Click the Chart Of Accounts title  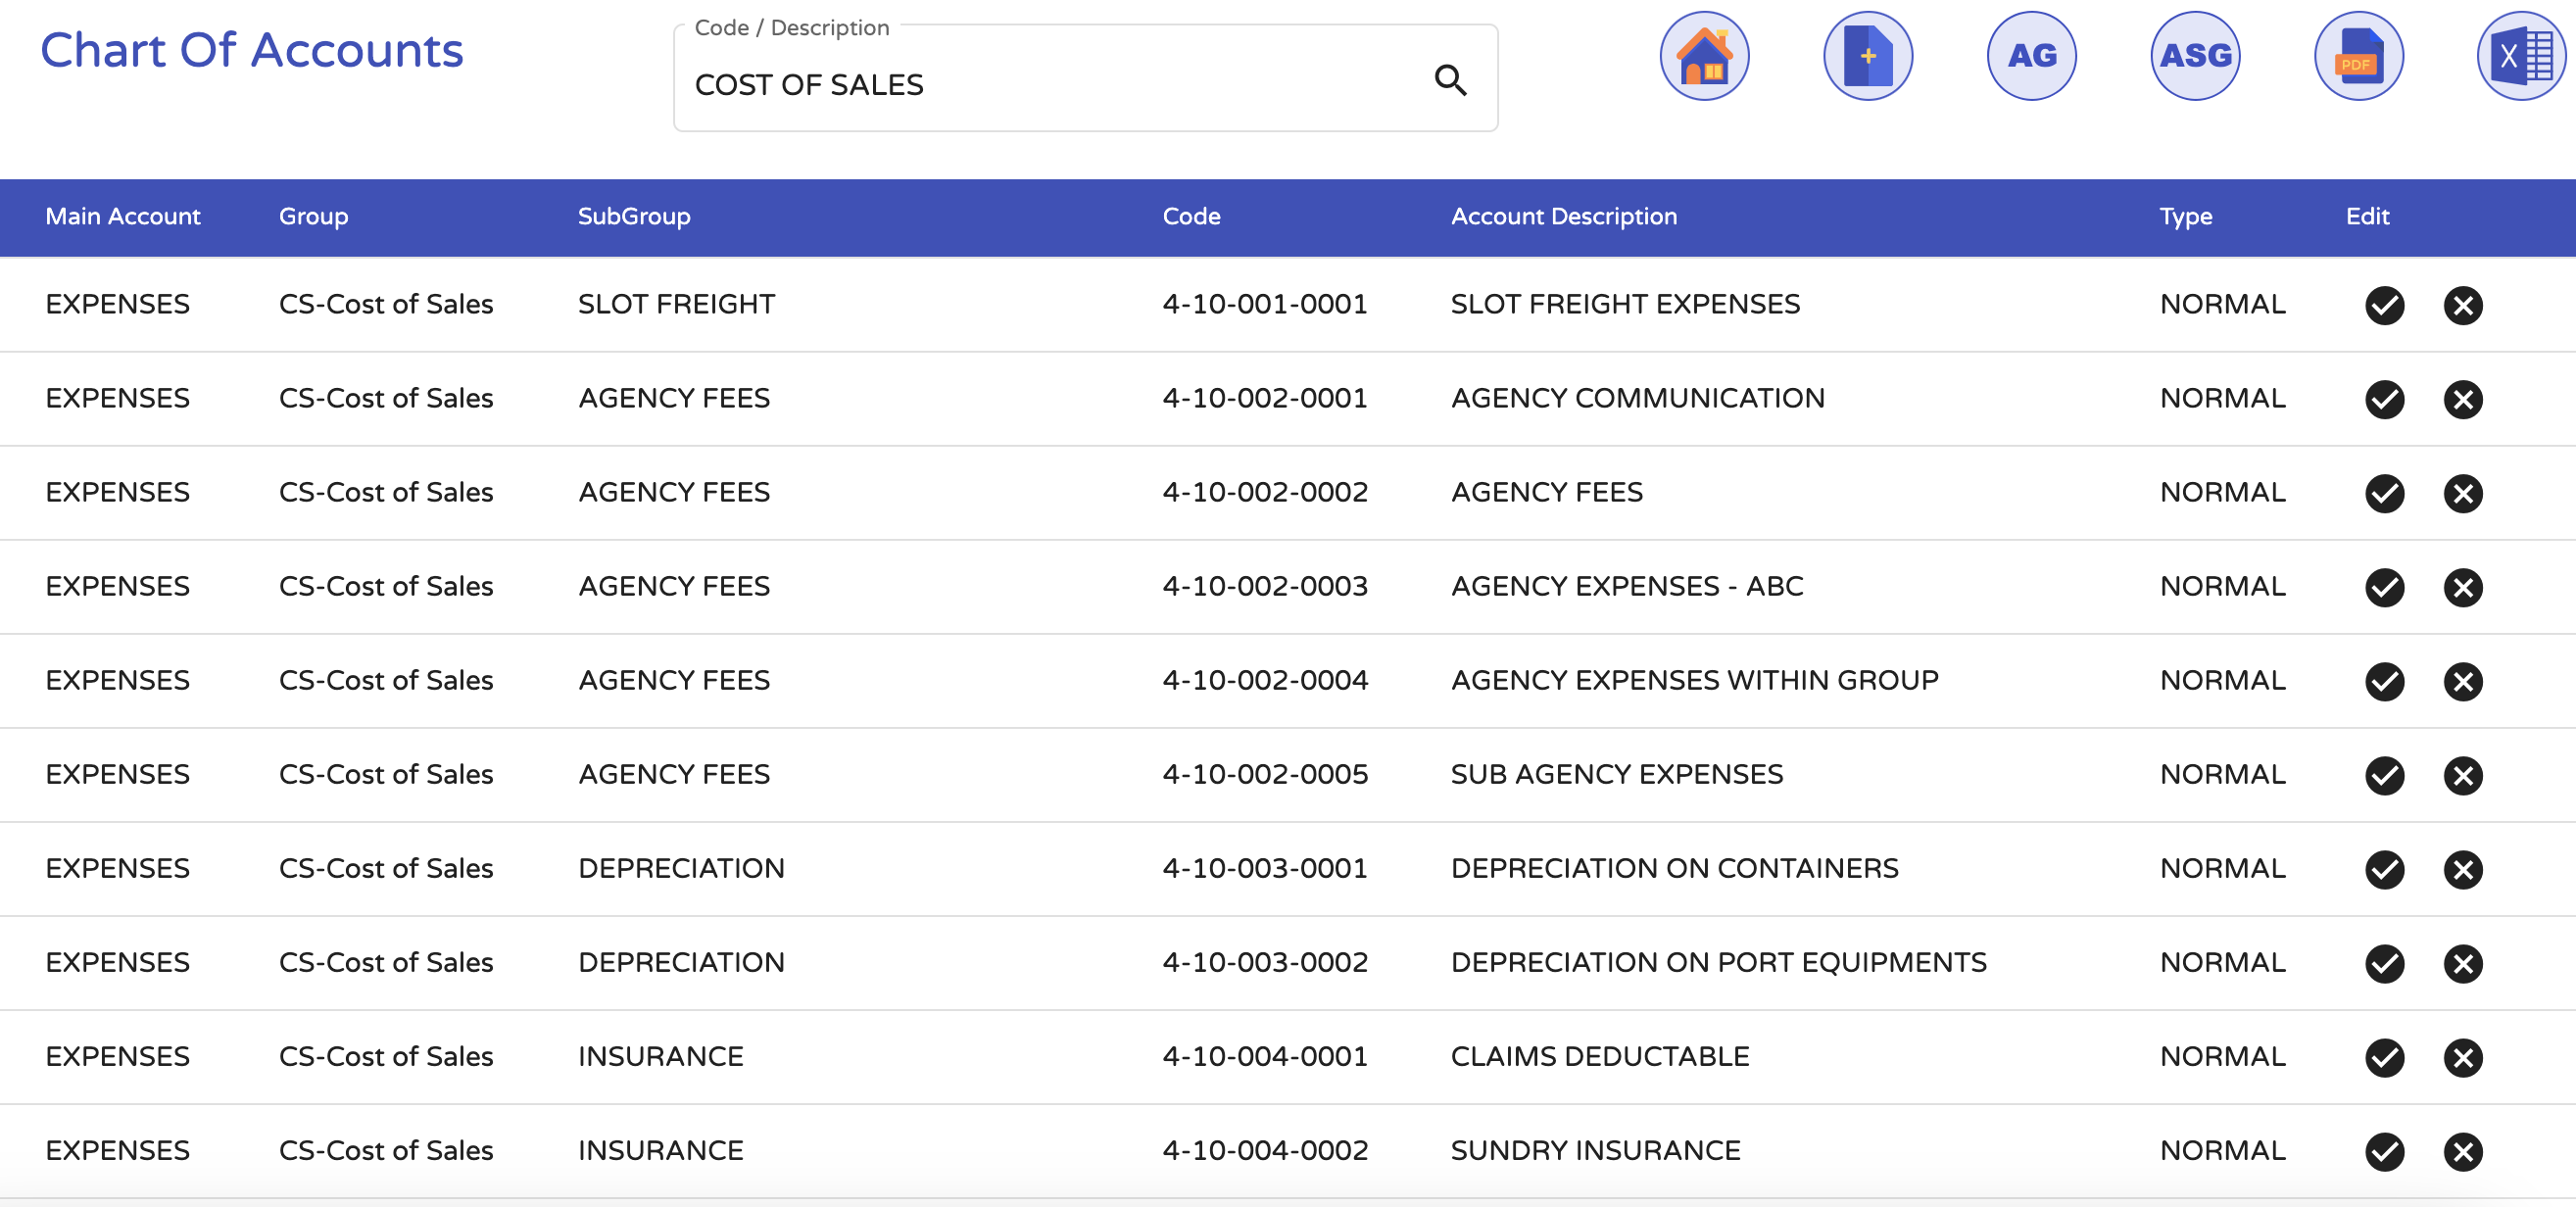(x=252, y=50)
